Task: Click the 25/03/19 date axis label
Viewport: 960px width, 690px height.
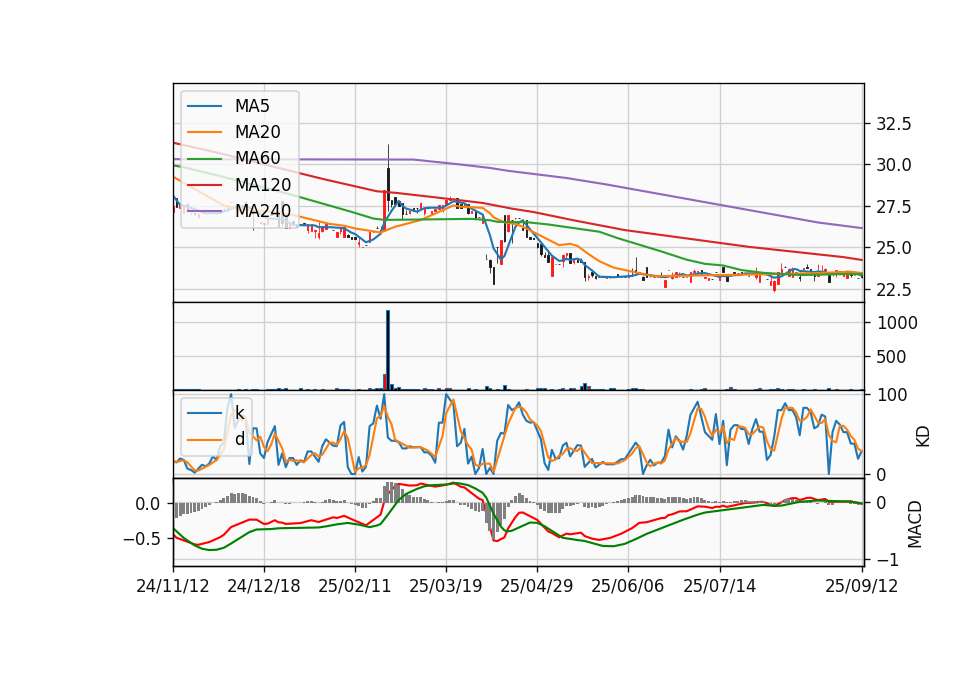Action: [x=446, y=586]
